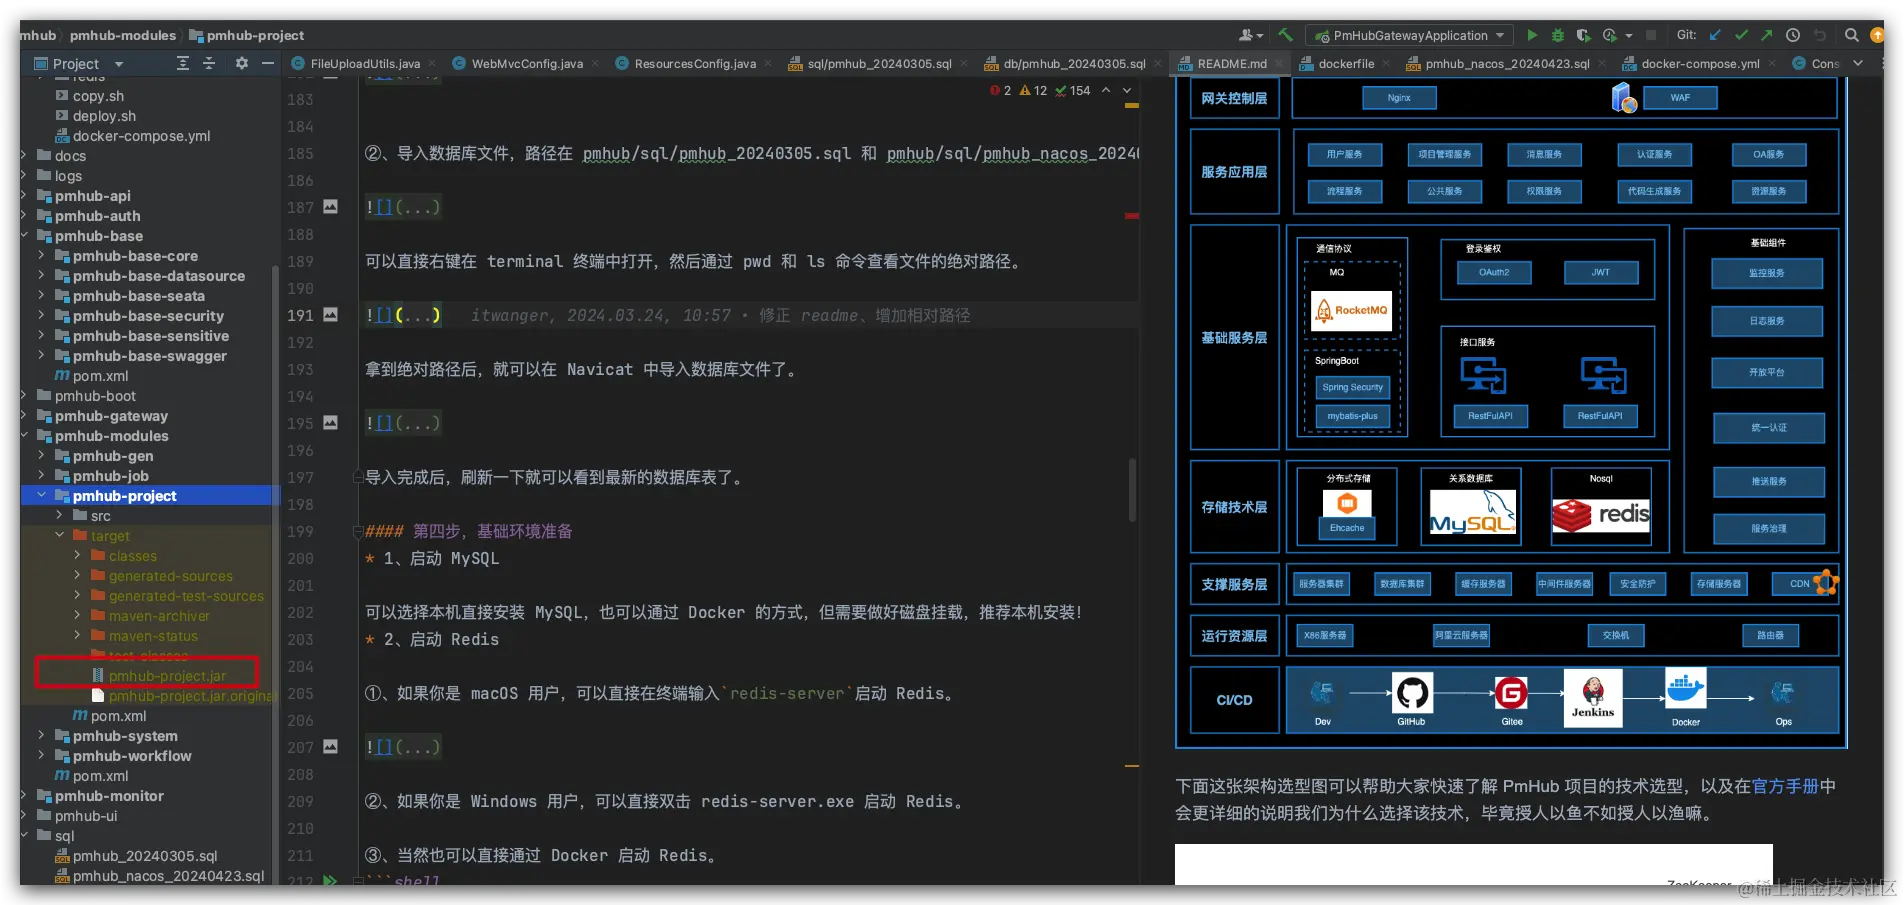
Task: Build project with the green hammer icon
Action: [1286, 35]
